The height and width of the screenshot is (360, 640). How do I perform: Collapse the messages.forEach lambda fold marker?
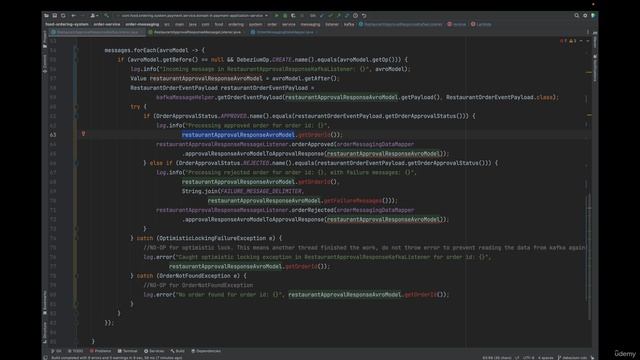tap(76, 50)
